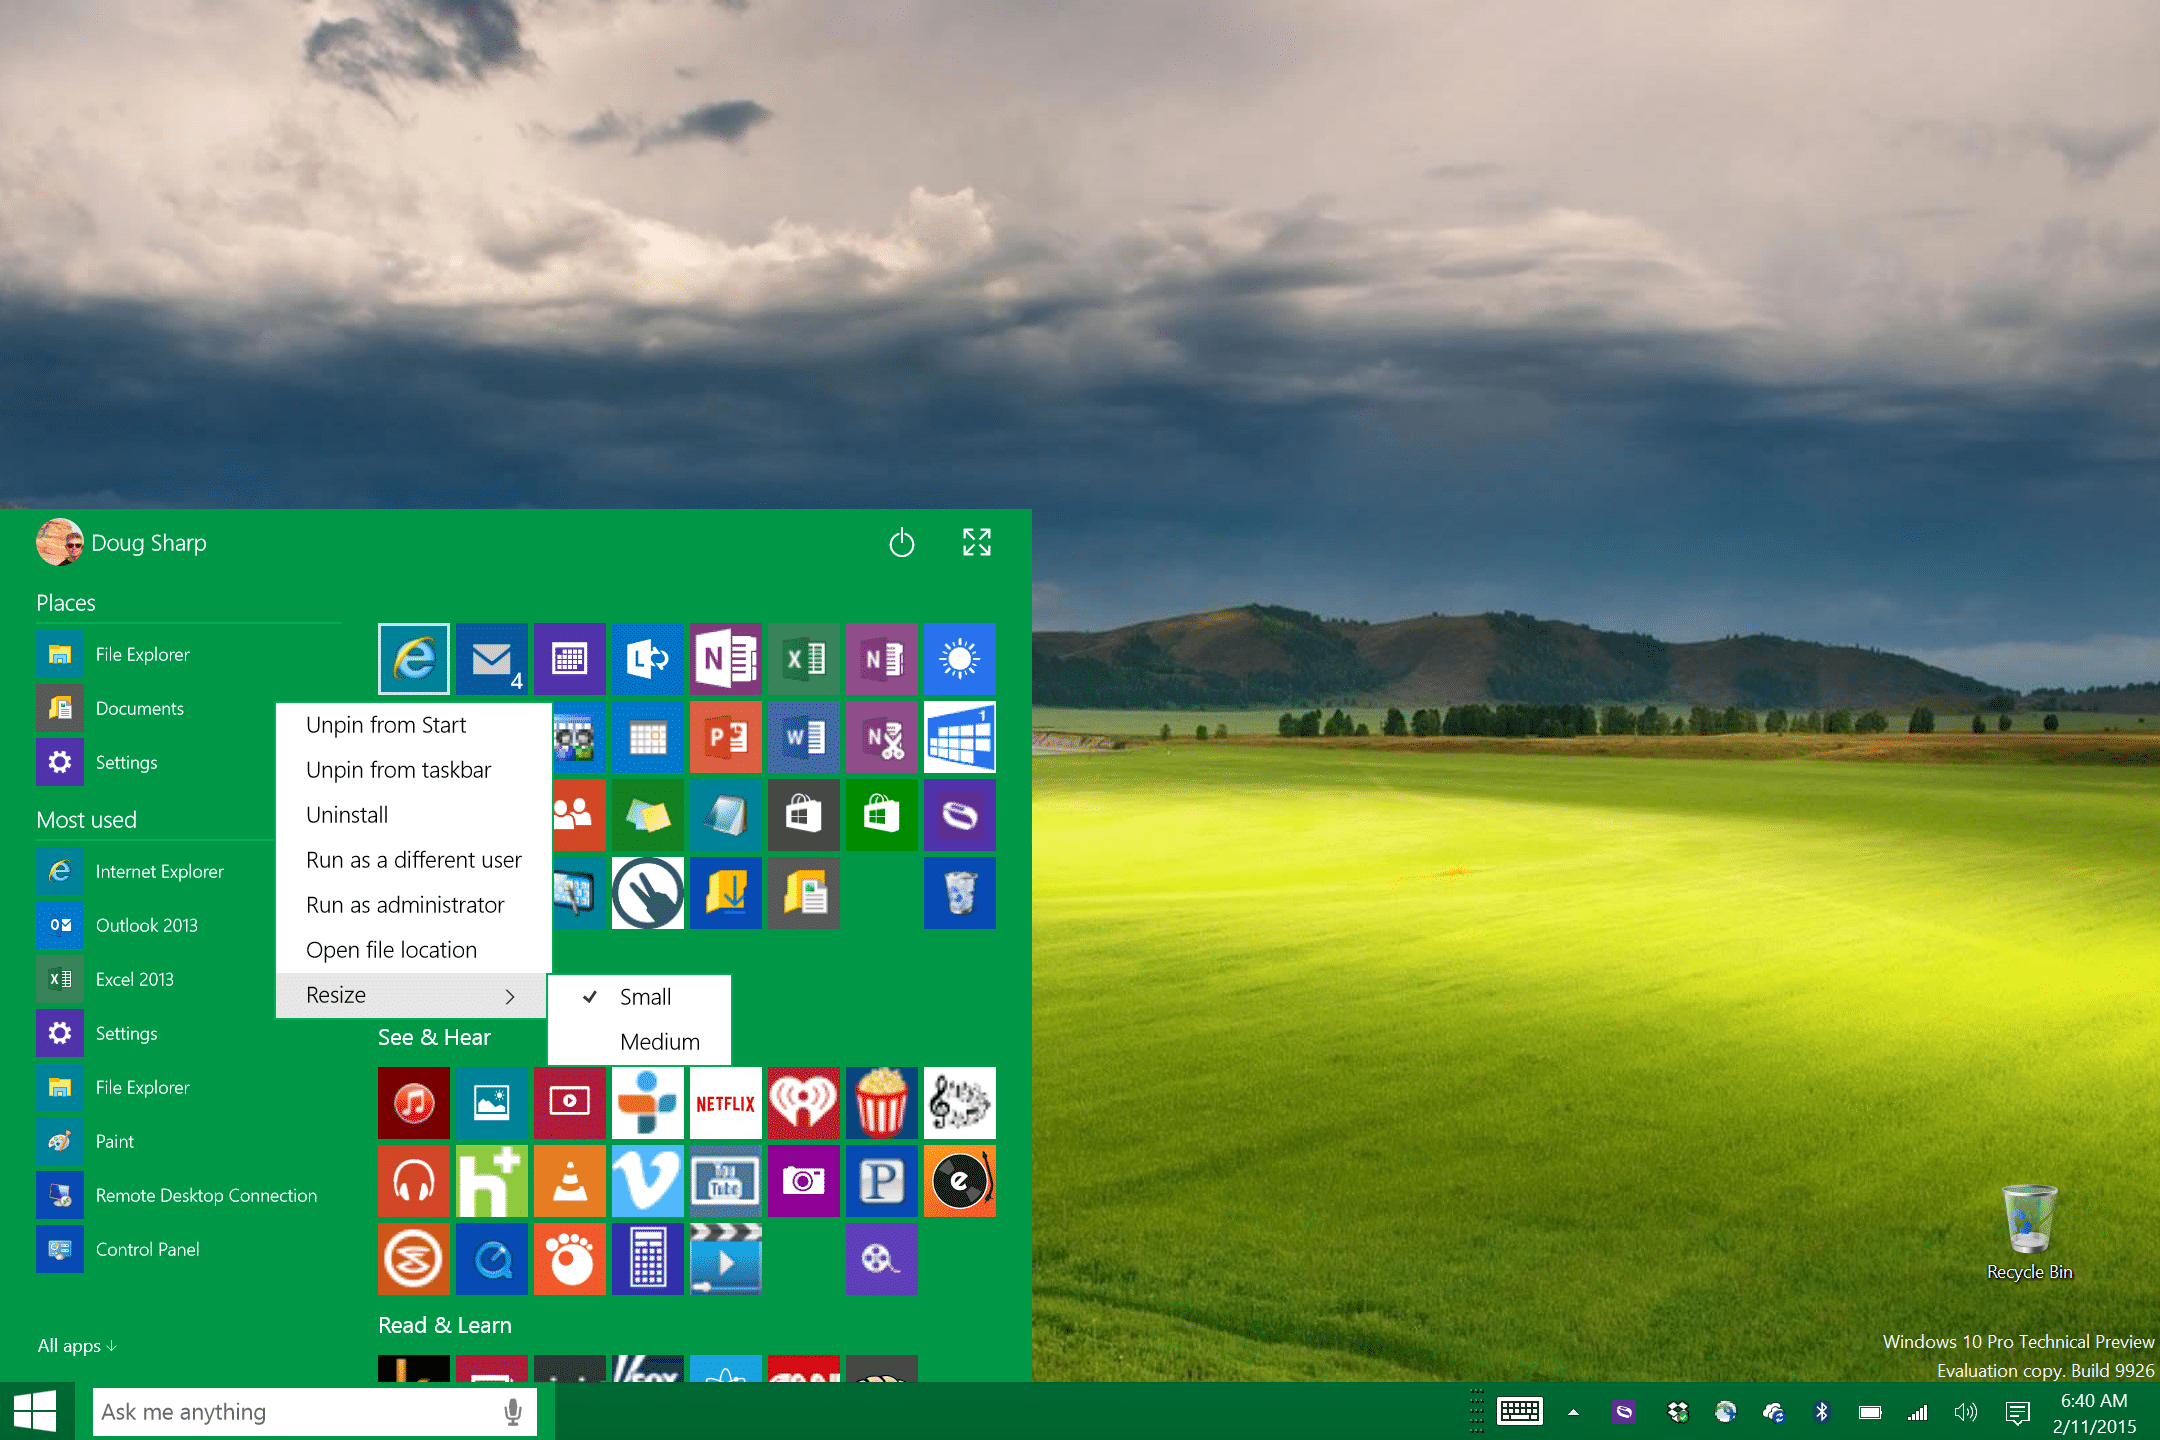Click the See & Hear group heading
This screenshot has width=2160, height=1440.
(434, 1037)
